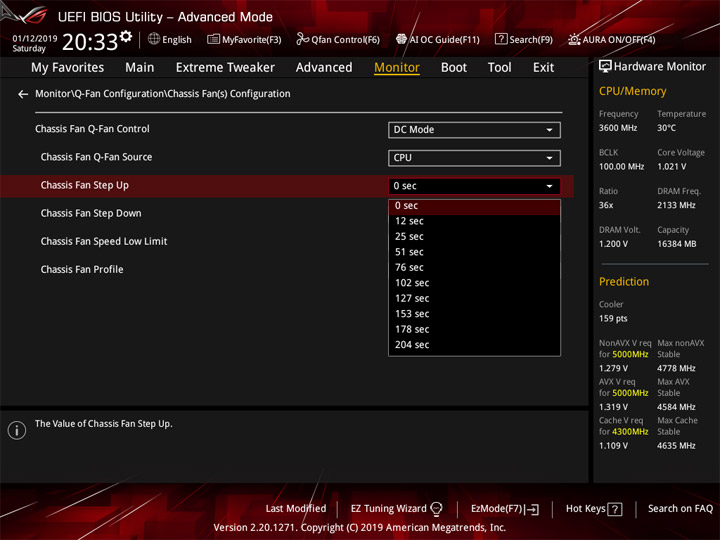Pick 127 sec from the list
The height and width of the screenshot is (540, 720).
pyautogui.click(x=474, y=298)
